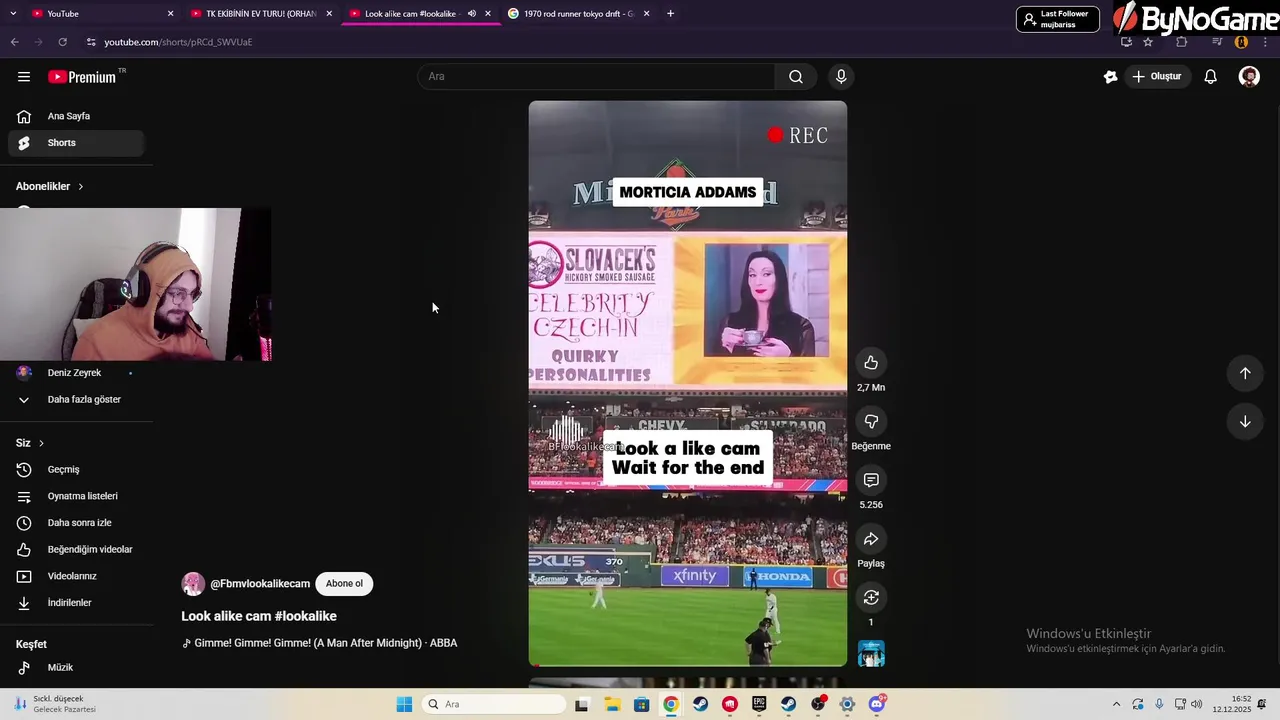Dislike the Short with thumbs down
Screen dimensions: 1280x720
point(871,422)
